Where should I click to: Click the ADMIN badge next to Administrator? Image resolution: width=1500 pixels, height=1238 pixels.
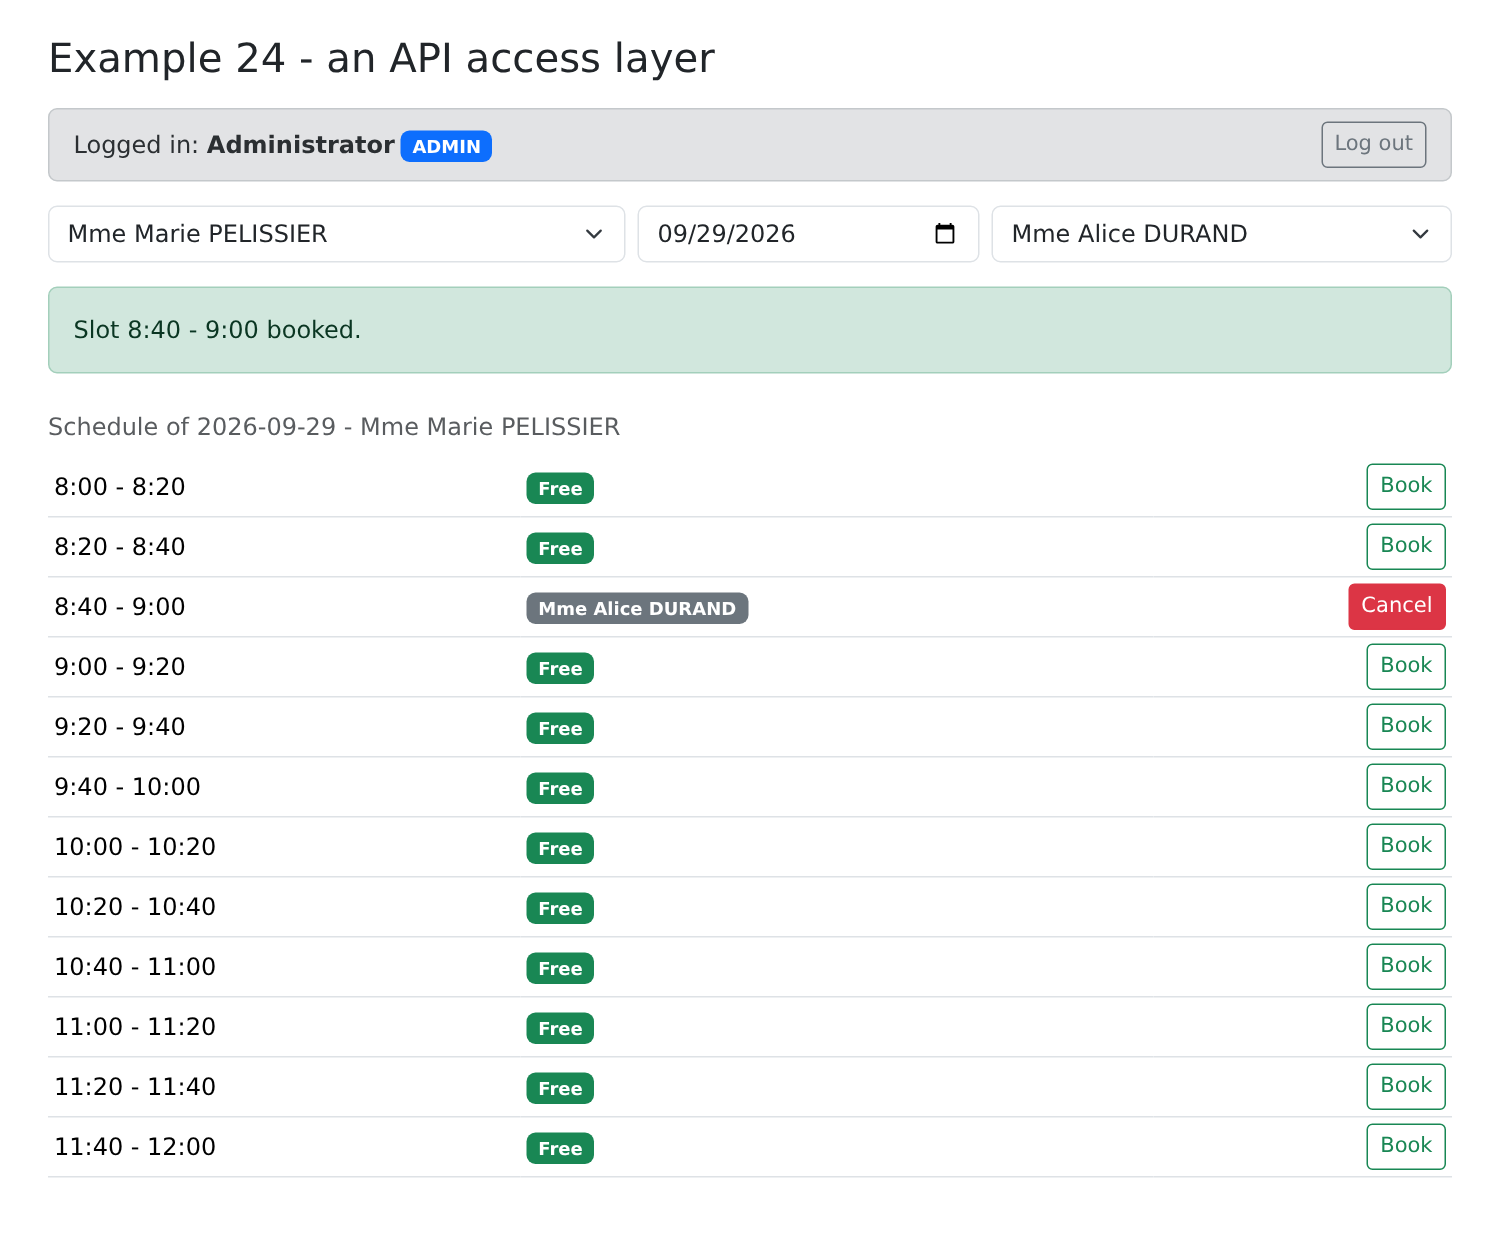[446, 146]
